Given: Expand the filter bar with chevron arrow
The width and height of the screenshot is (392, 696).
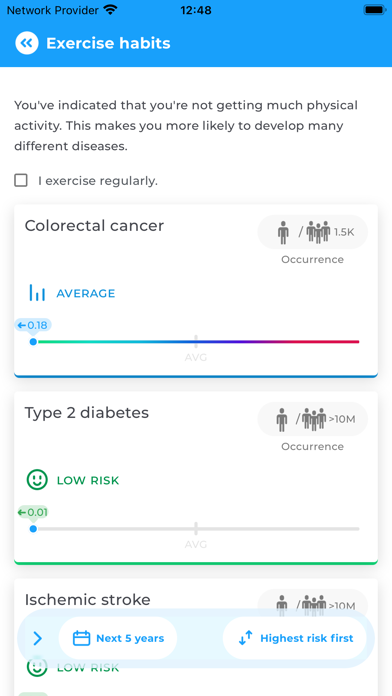Looking at the screenshot, I should [x=38, y=638].
